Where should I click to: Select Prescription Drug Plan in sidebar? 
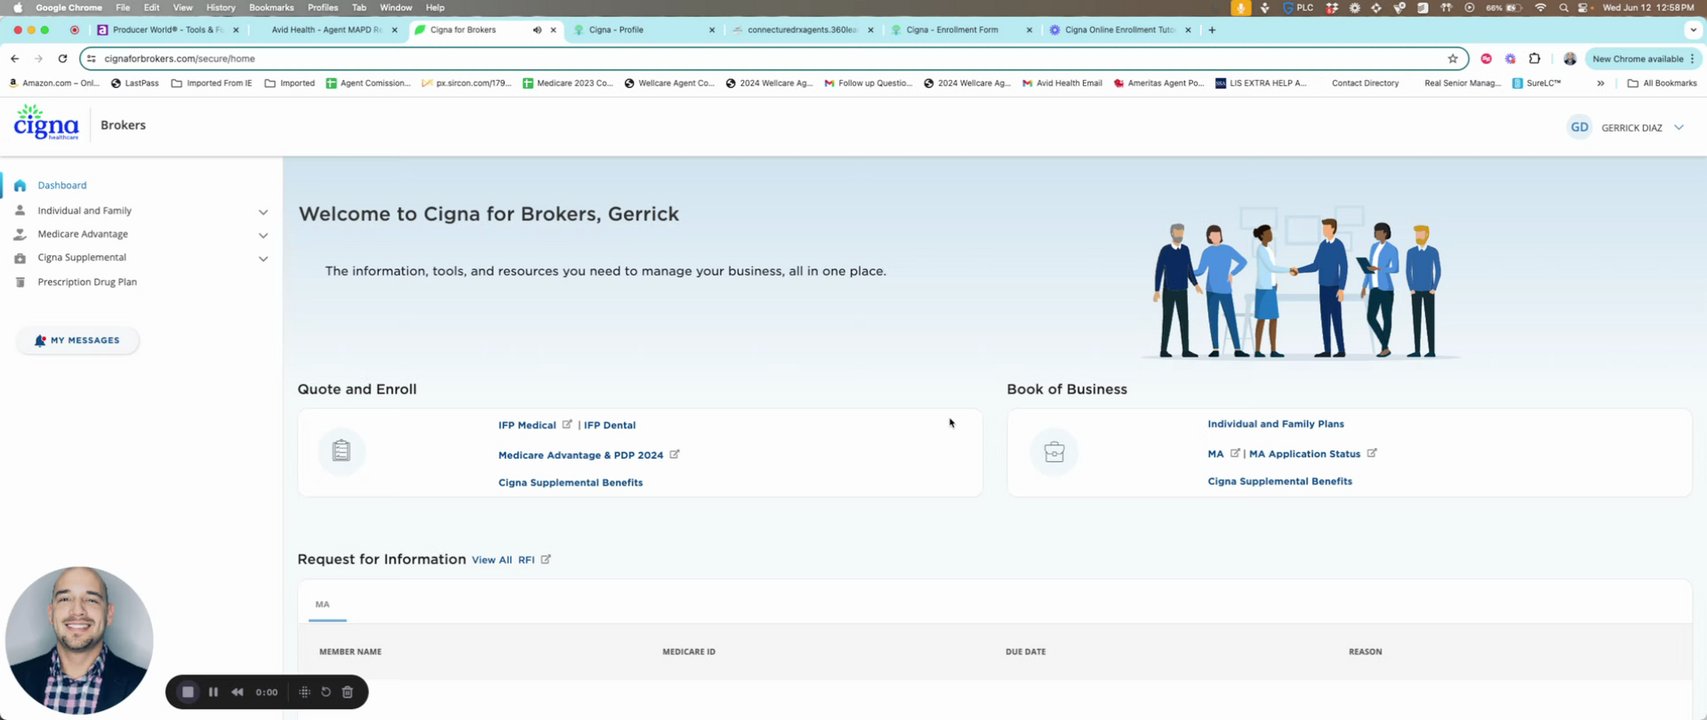click(x=87, y=282)
